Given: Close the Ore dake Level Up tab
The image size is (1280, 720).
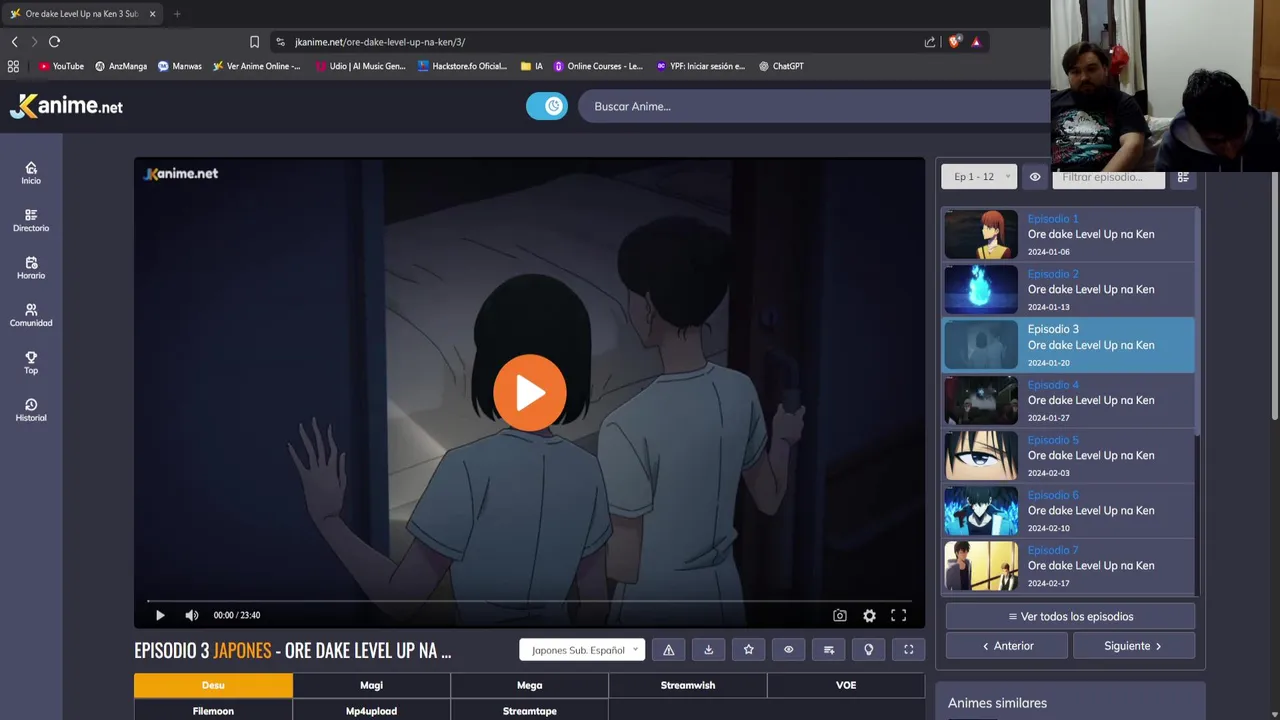Looking at the screenshot, I should click(153, 14).
